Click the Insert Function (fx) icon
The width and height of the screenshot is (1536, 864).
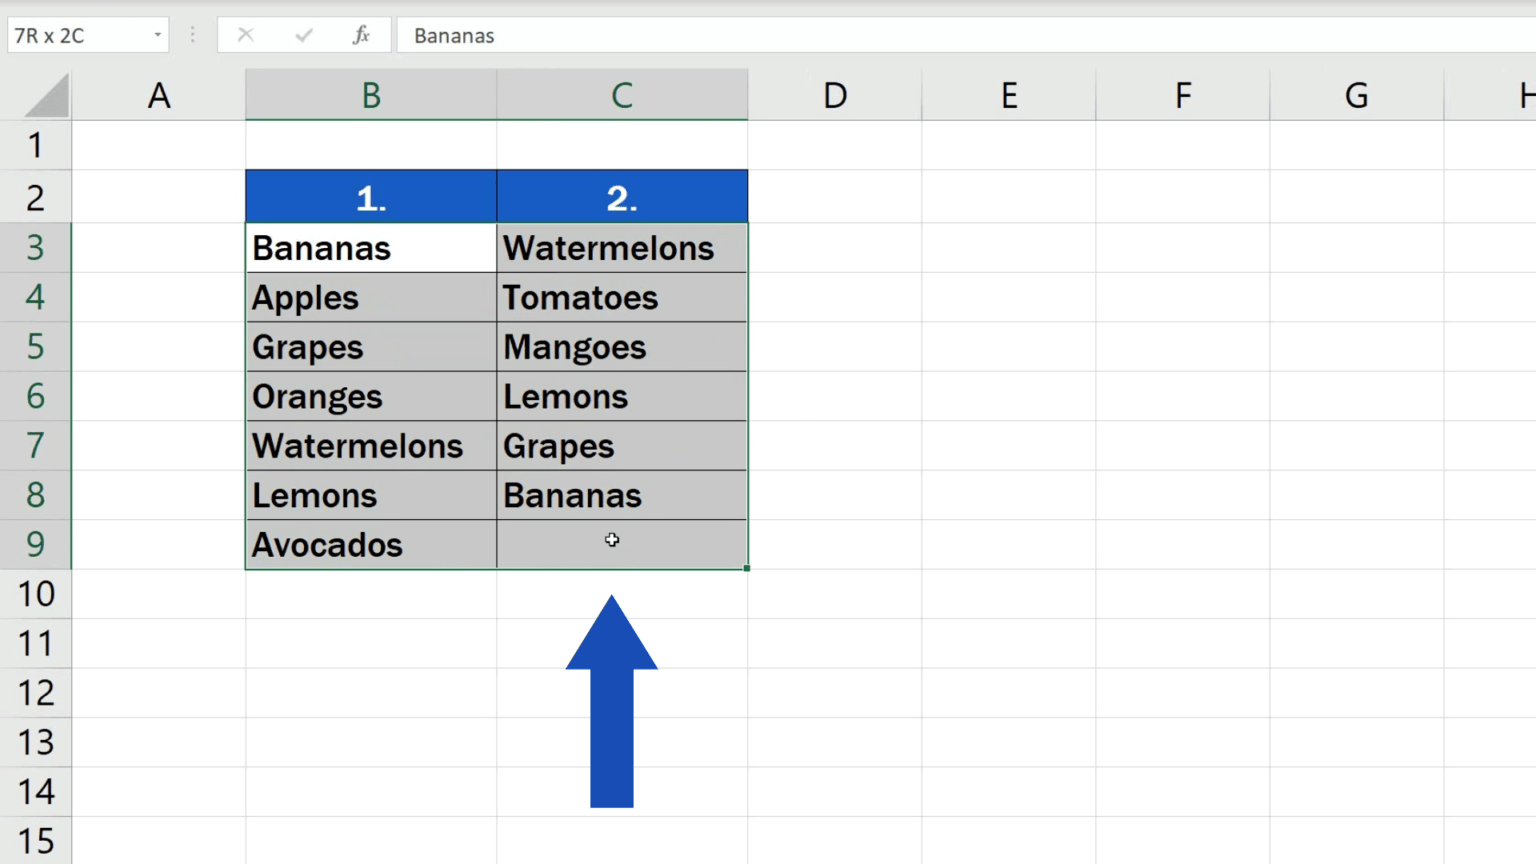click(x=361, y=35)
